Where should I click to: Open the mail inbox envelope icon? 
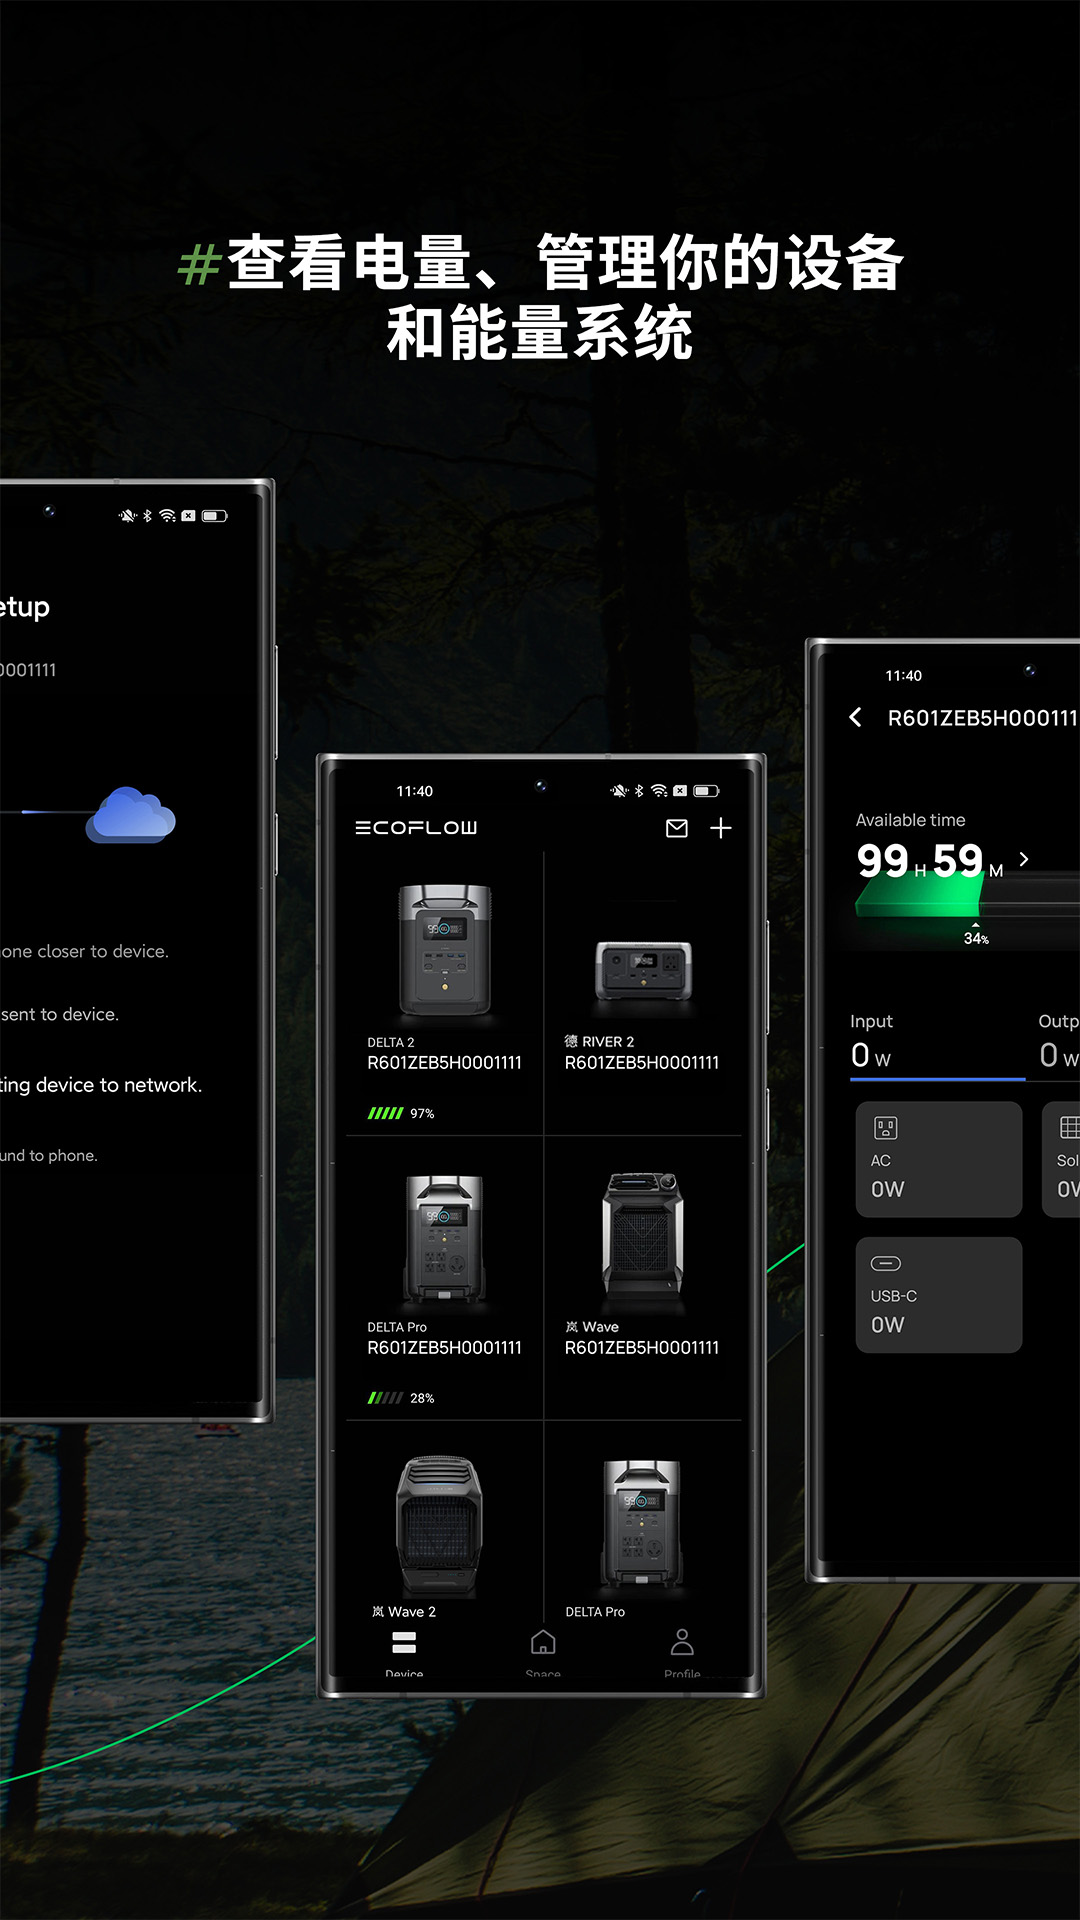(x=677, y=828)
